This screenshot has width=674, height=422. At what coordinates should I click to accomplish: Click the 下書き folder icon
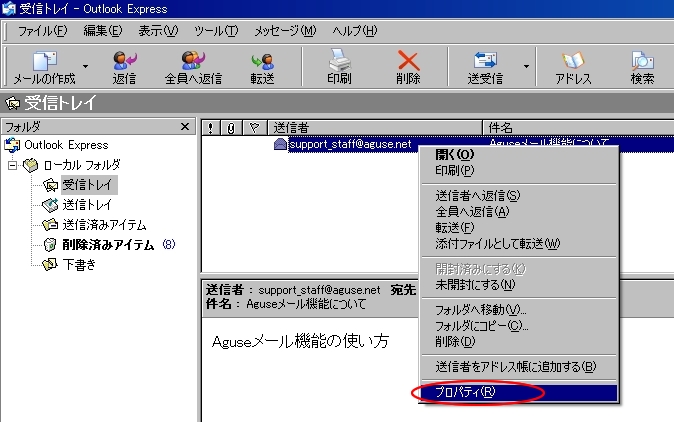(x=50, y=264)
